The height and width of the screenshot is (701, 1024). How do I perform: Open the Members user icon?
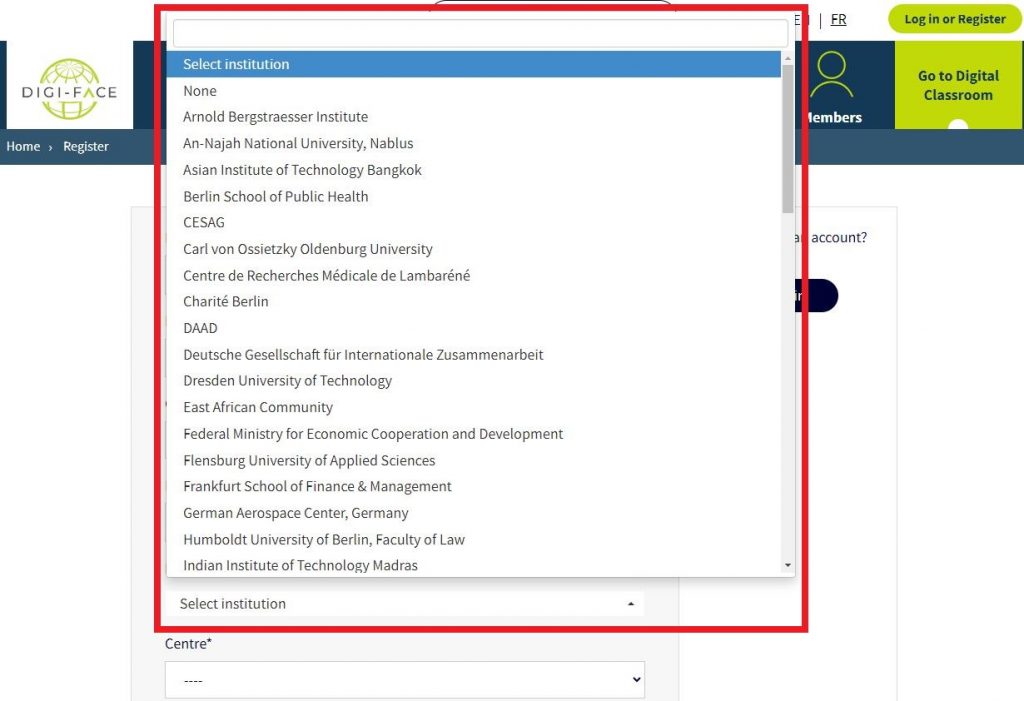coord(831,74)
